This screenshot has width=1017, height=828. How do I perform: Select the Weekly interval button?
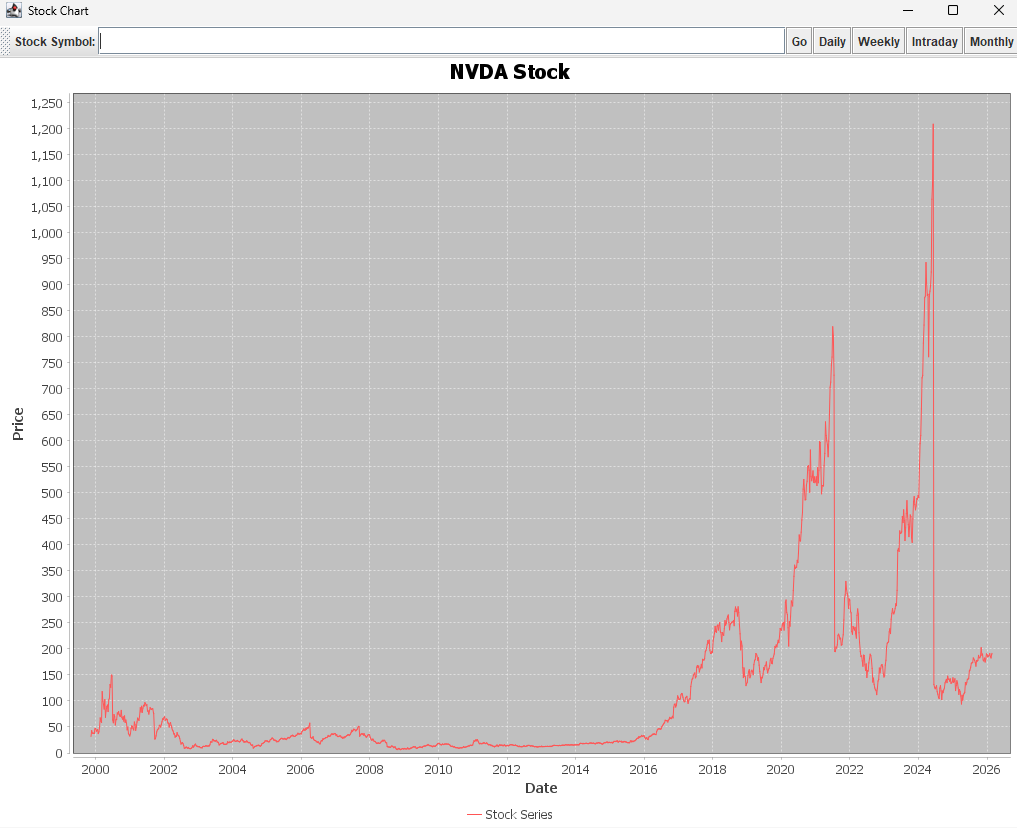point(878,41)
